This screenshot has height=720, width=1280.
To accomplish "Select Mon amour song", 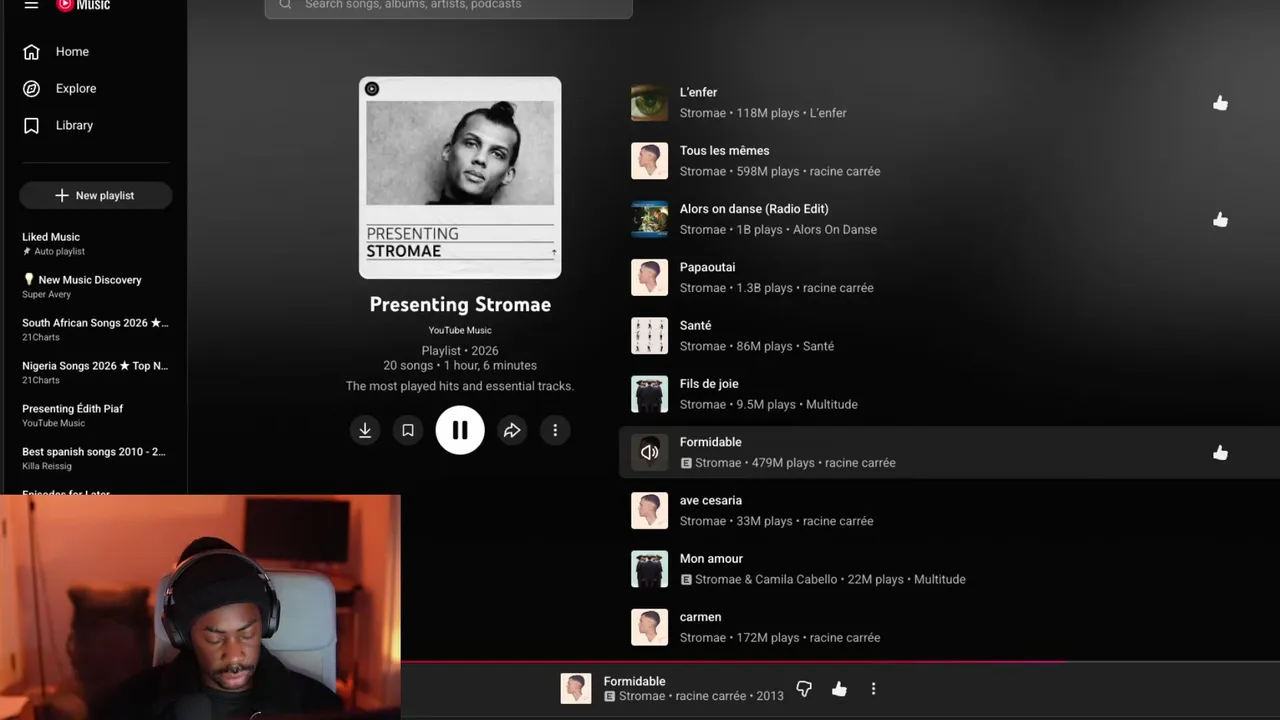I will 711,559.
